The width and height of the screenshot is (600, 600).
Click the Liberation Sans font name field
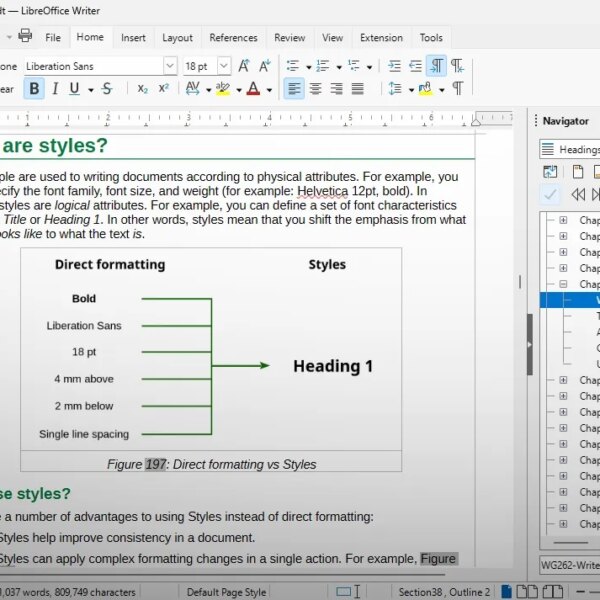[94, 66]
